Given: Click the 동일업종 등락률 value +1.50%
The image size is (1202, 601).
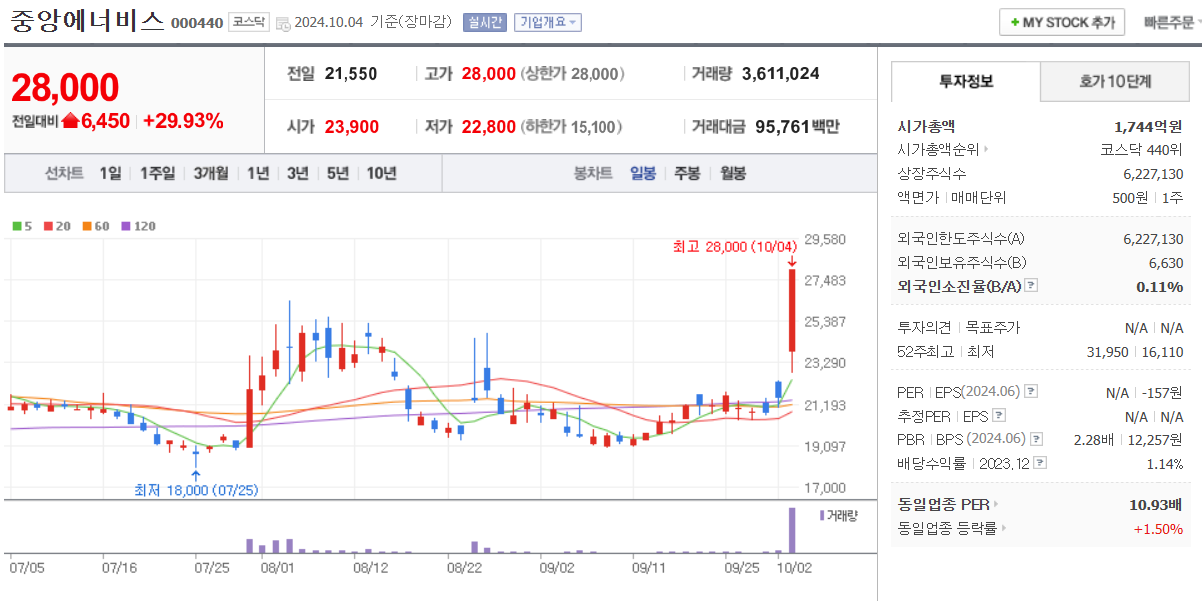Looking at the screenshot, I should (1158, 528).
